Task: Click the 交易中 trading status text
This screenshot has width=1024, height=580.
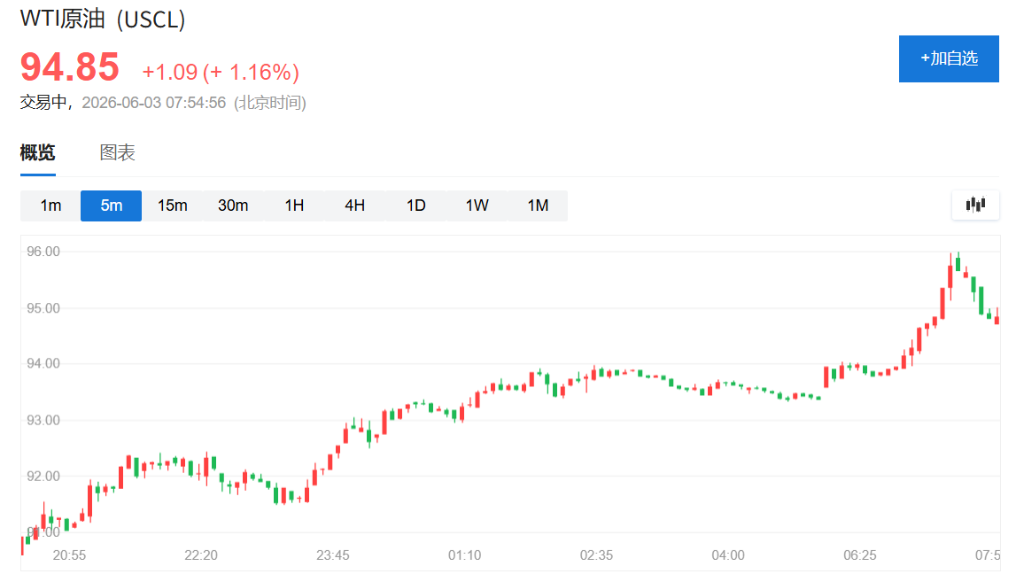Action: pos(43,103)
